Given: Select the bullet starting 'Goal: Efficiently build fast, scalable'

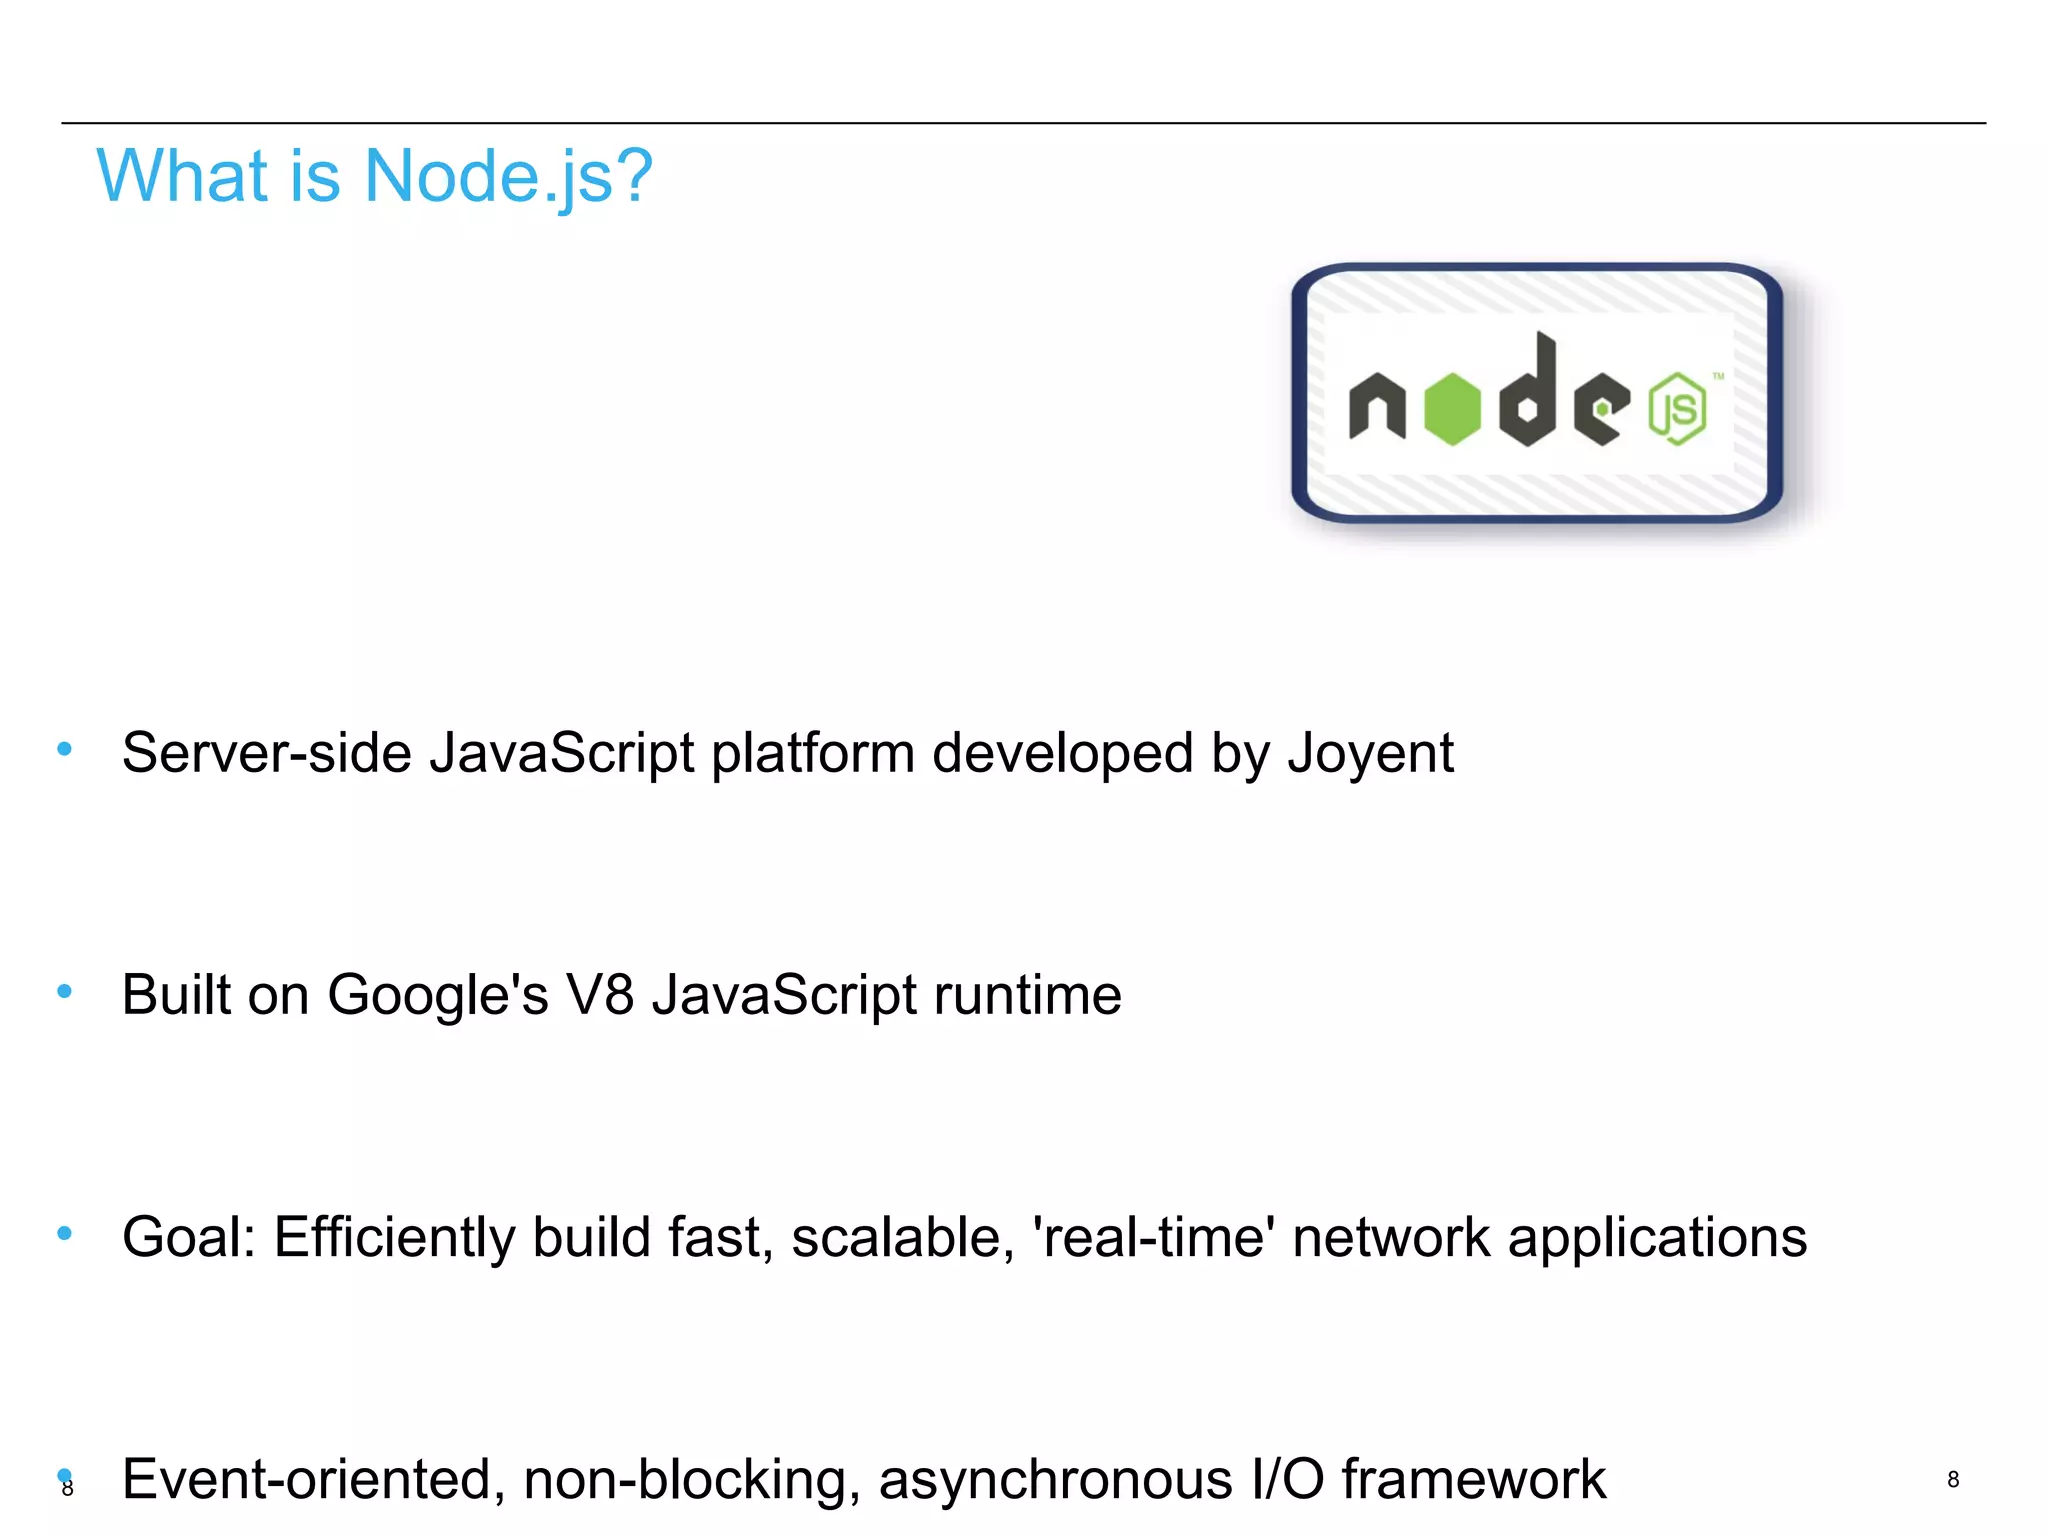Looking at the screenshot, I should coord(964,1237).
